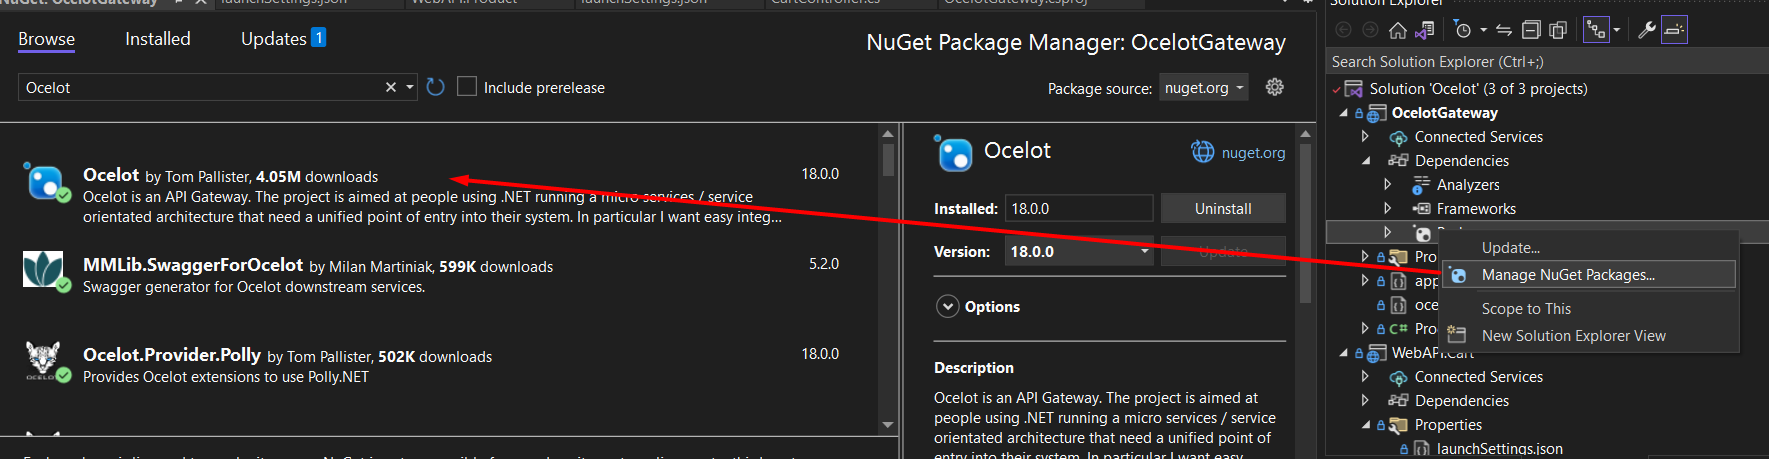Click the Properties wrench icon in Solution Explorer
This screenshot has height=459, width=1769.
click(1646, 30)
